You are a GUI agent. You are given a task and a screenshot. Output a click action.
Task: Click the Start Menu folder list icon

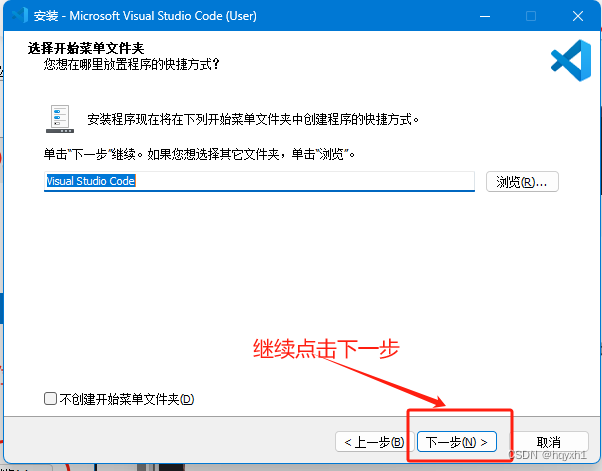coord(60,119)
